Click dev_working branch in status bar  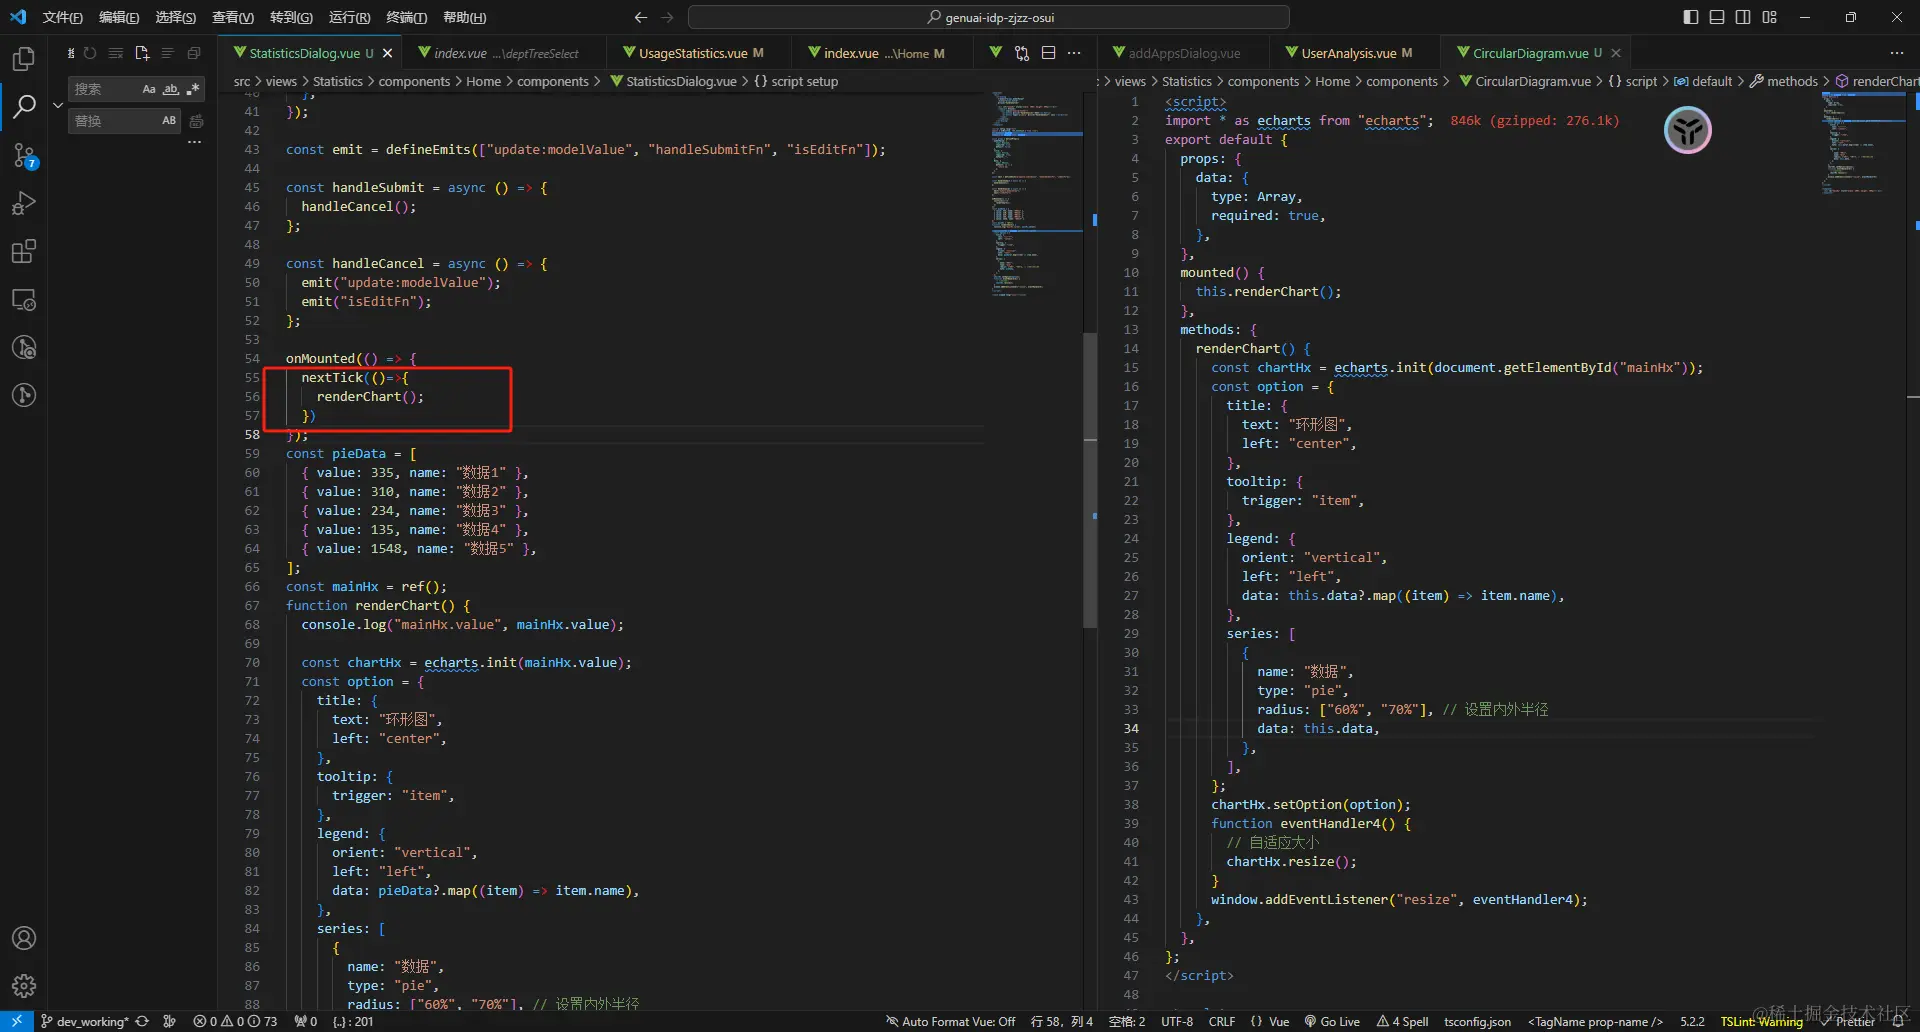pos(86,1021)
